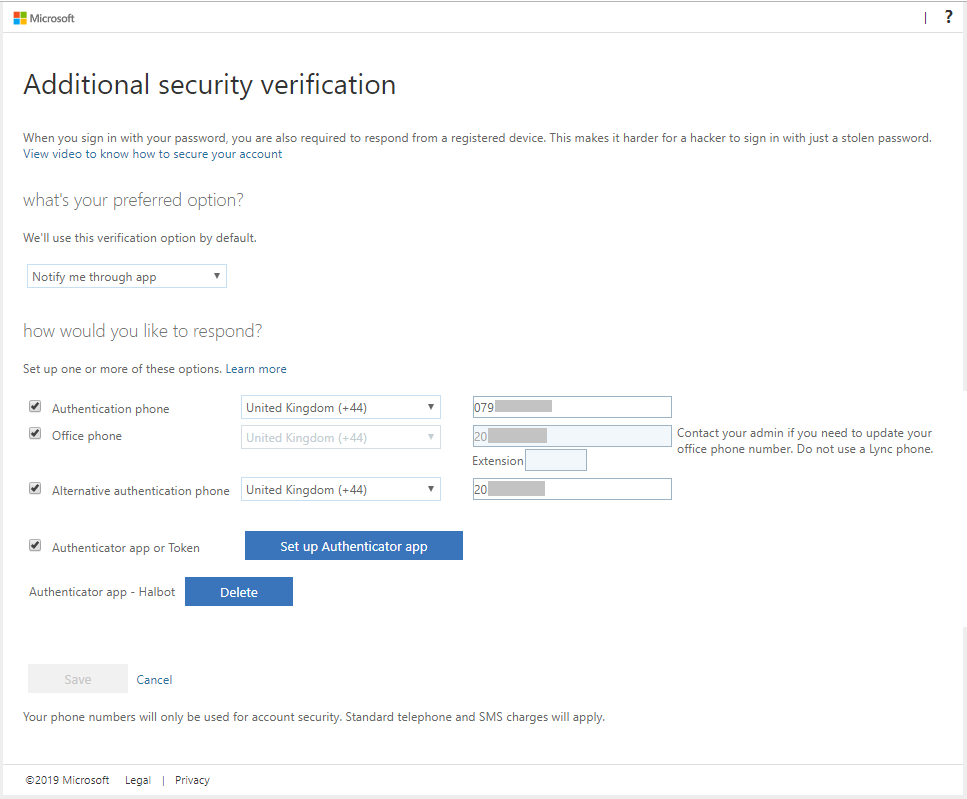Open the Authentication phone country dropdown
This screenshot has width=967, height=799.
coord(340,407)
